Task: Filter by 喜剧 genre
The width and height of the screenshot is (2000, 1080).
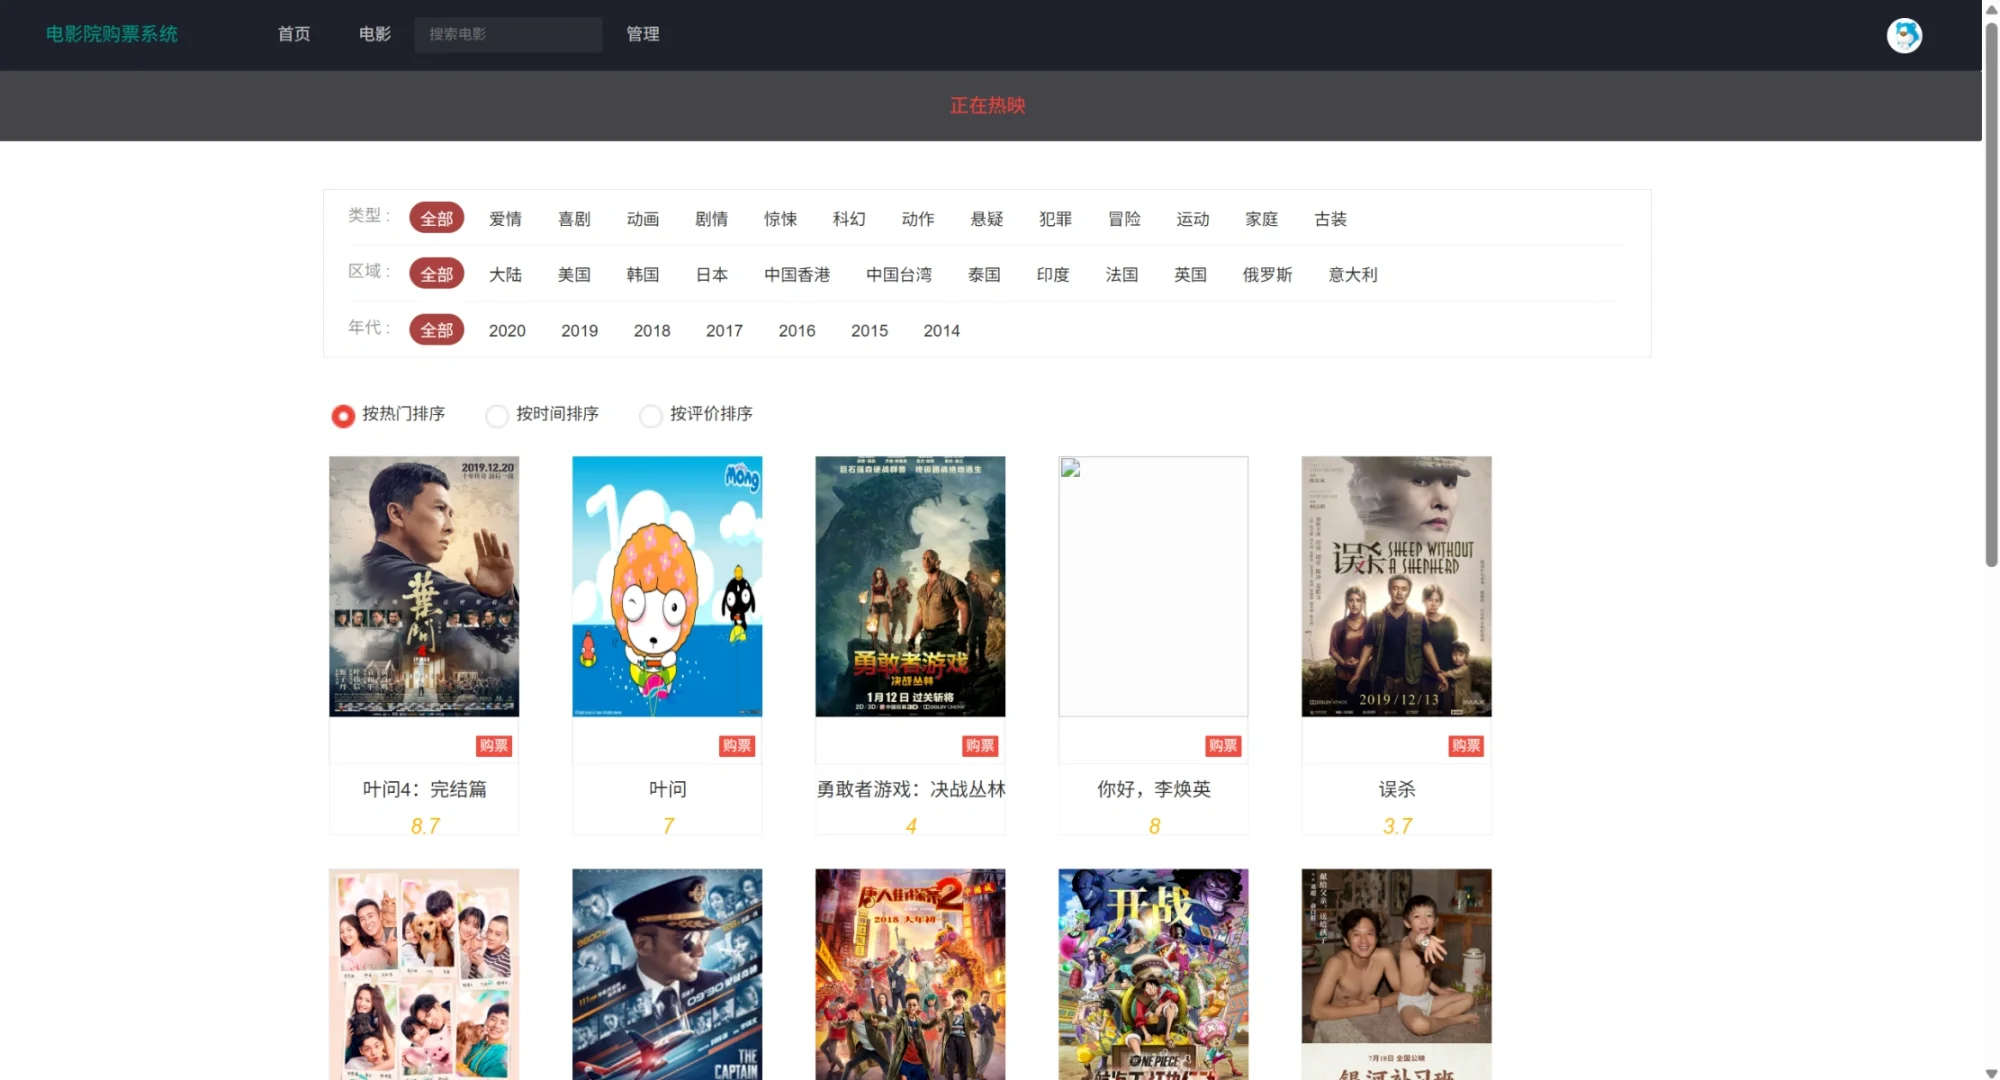Action: point(574,219)
